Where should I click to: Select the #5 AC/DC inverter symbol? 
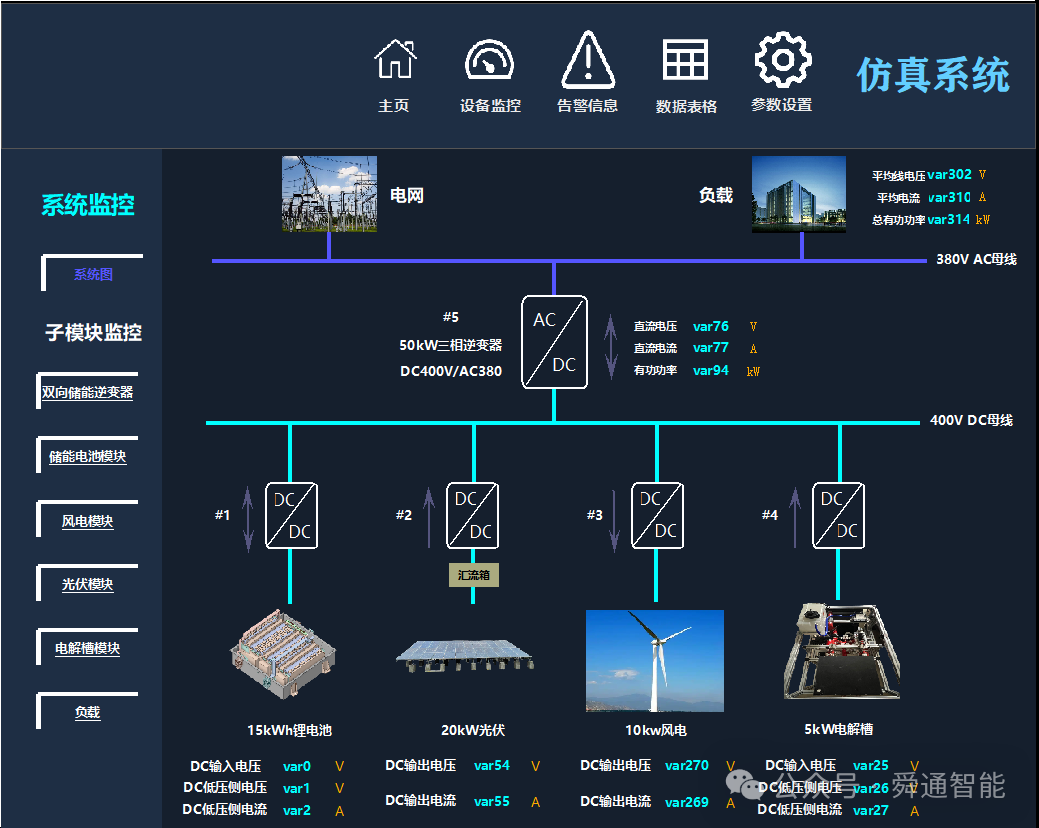[x=554, y=342]
